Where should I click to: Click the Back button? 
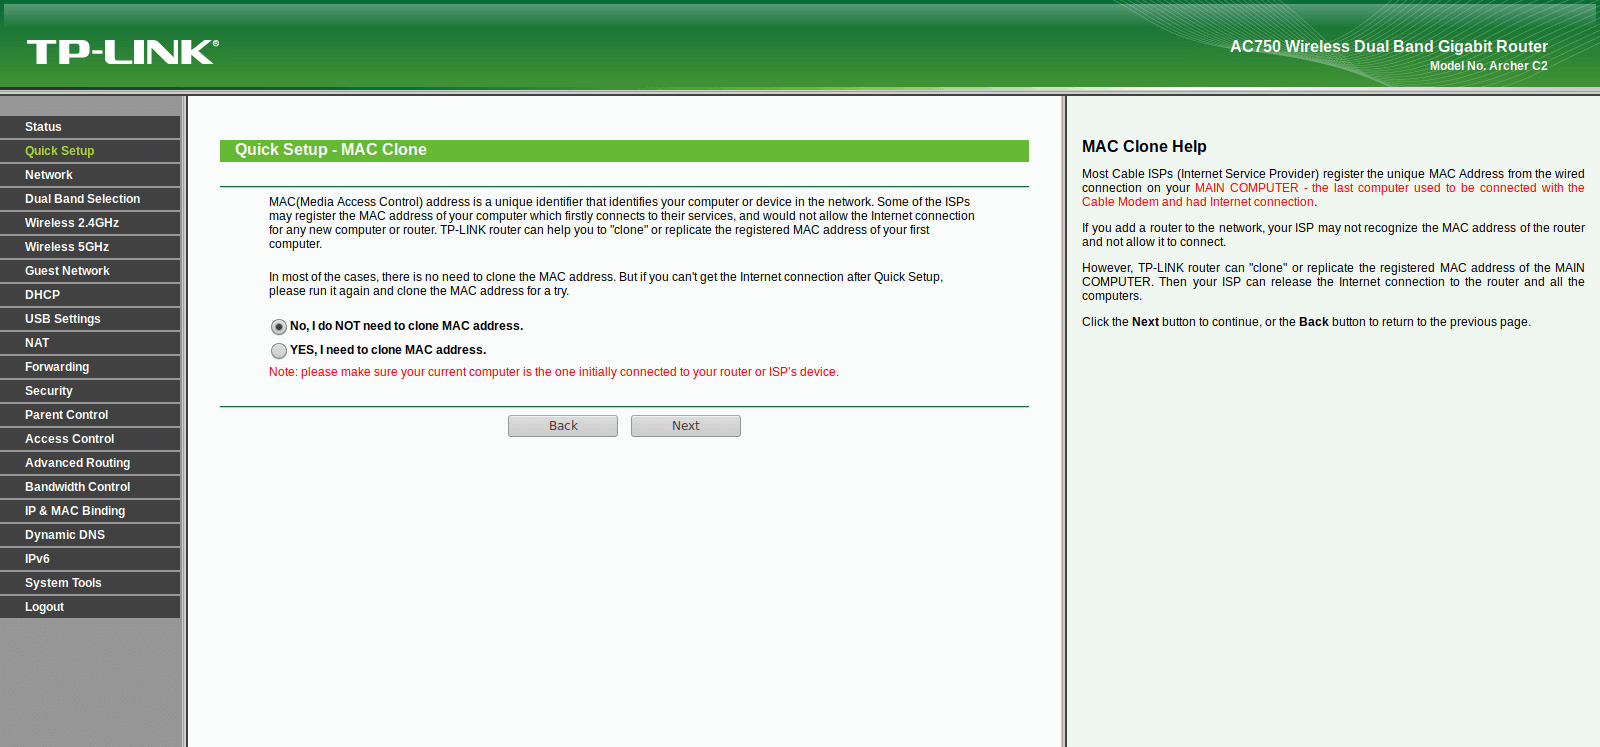(563, 426)
